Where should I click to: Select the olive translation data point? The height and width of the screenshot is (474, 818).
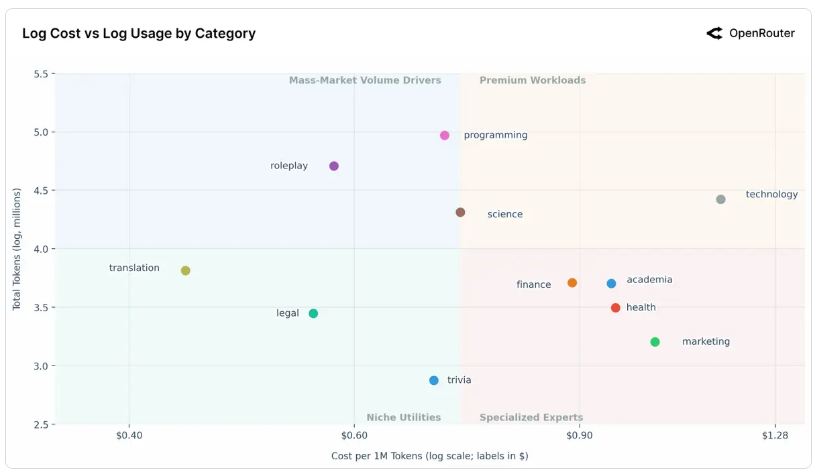point(186,271)
